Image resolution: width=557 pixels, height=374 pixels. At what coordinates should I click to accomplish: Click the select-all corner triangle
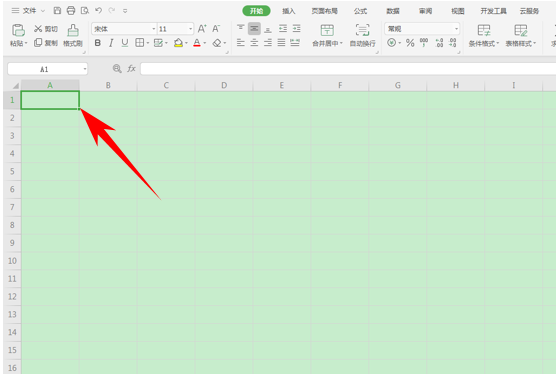tap(15, 86)
